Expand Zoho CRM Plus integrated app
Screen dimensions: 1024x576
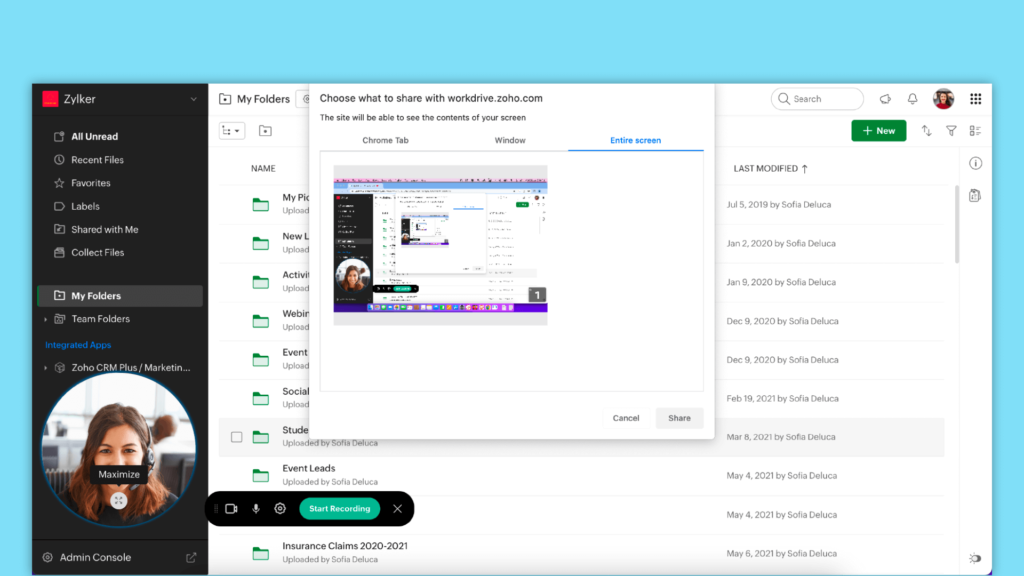point(45,368)
